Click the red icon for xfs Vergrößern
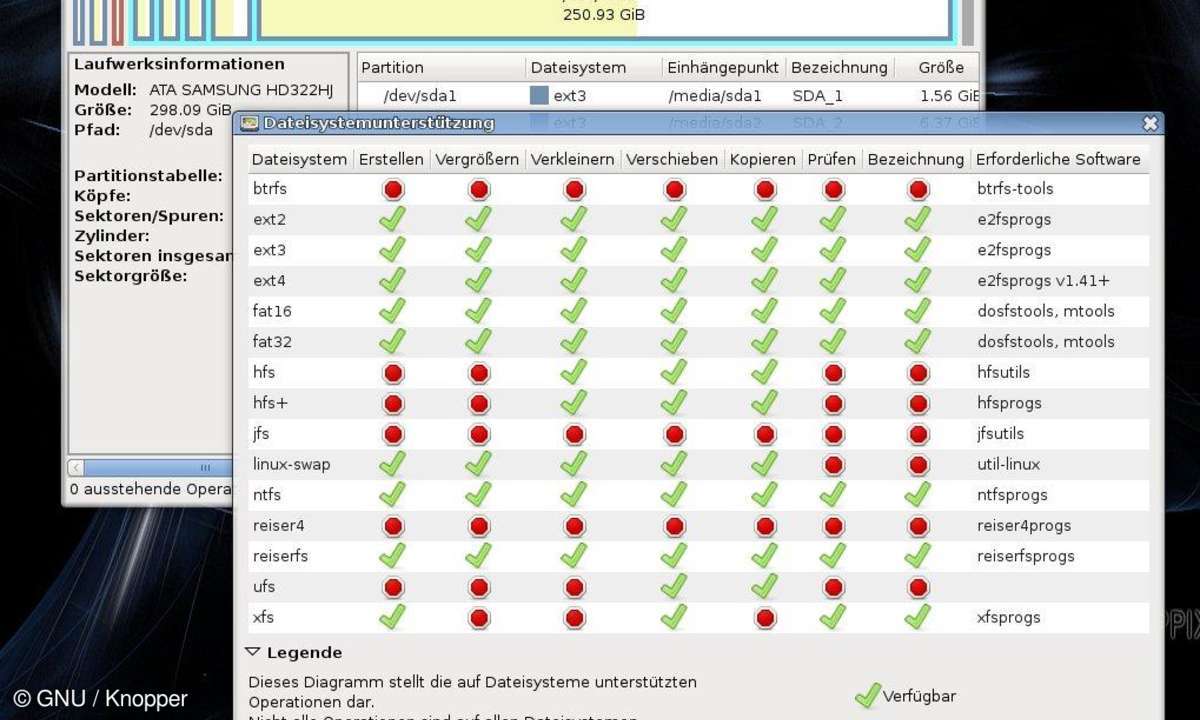The image size is (1200, 720). pos(479,618)
